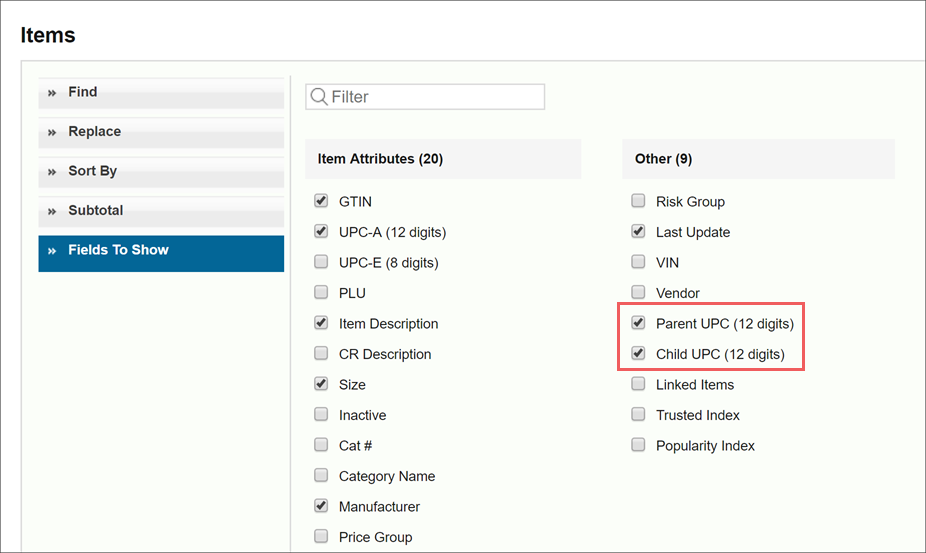
Task: Click the double-chevron icon beside Sort By
Action: tap(52, 172)
